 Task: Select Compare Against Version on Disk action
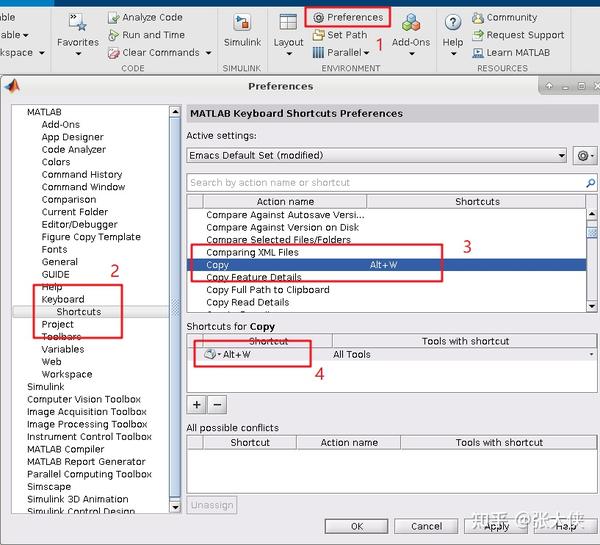tap(282, 227)
